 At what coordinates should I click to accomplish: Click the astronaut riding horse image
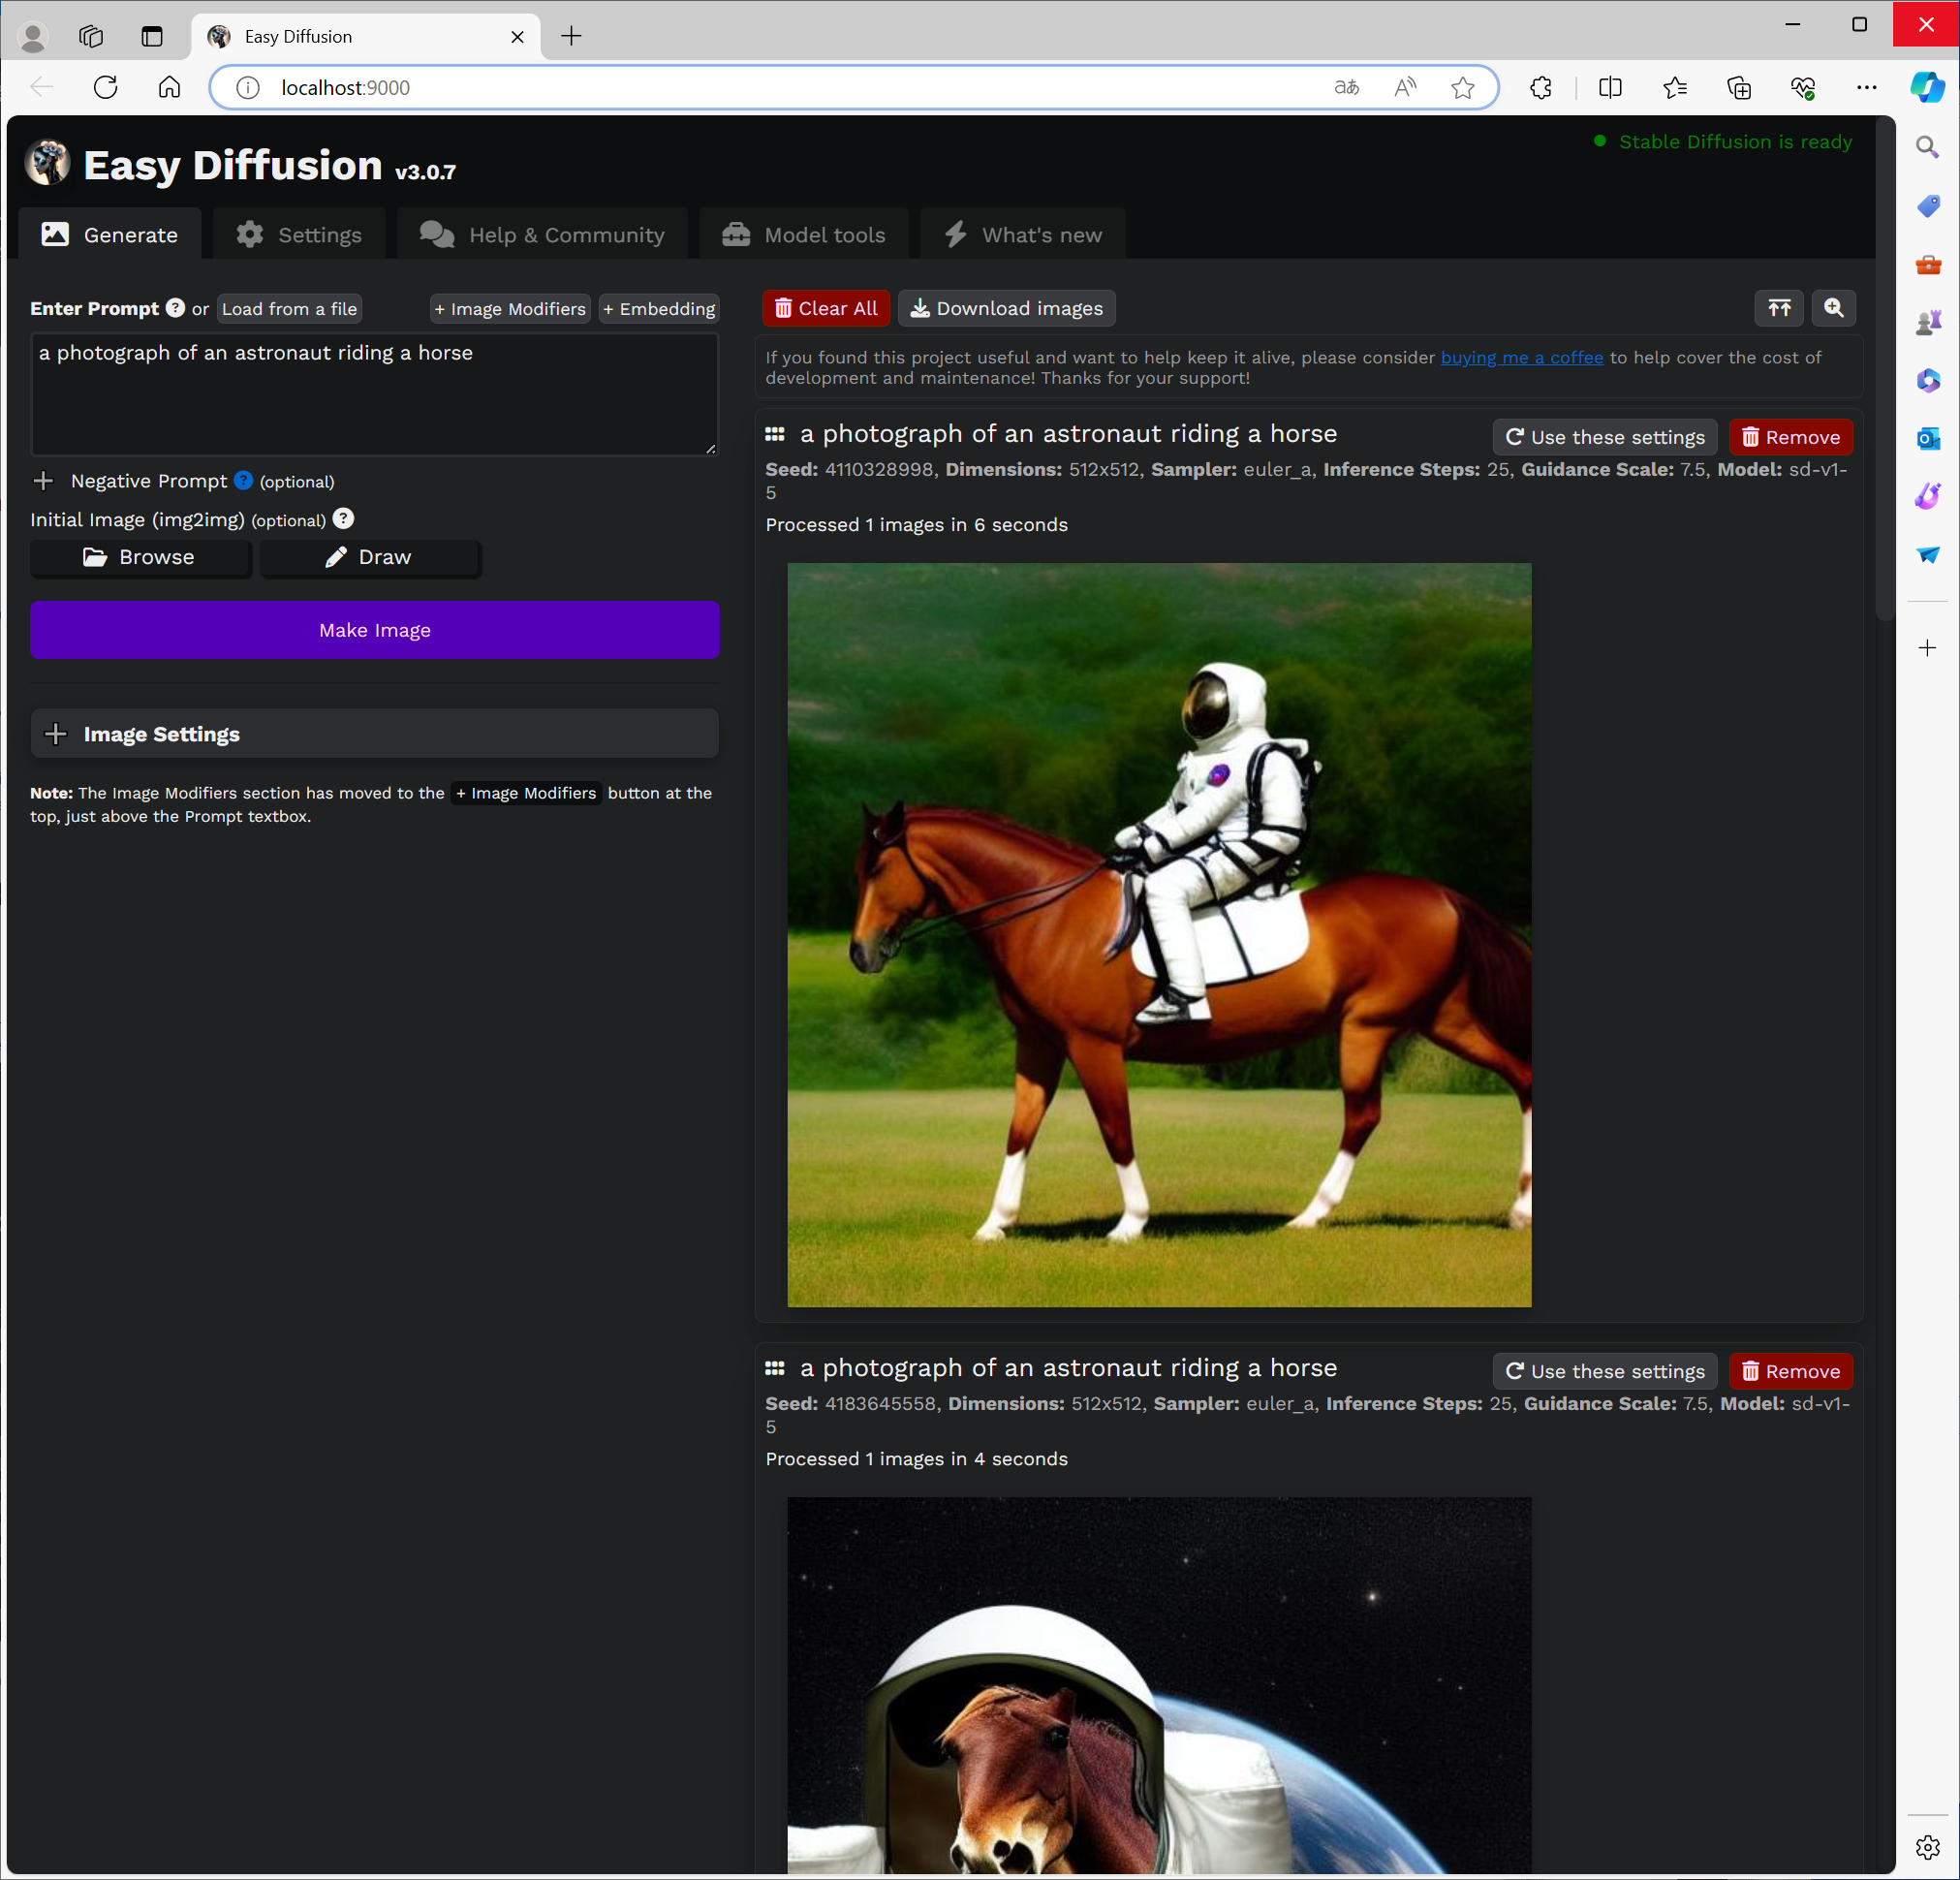1158,934
